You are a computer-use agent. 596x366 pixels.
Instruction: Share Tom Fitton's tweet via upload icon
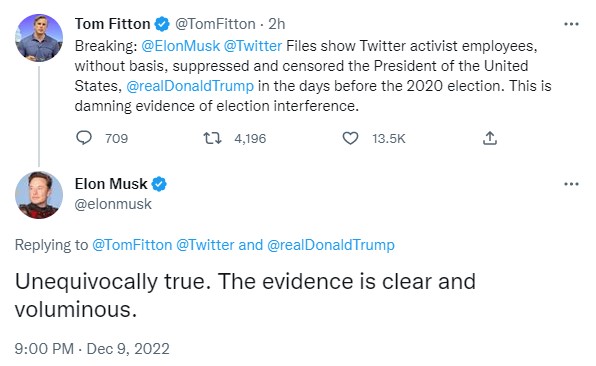click(x=490, y=138)
